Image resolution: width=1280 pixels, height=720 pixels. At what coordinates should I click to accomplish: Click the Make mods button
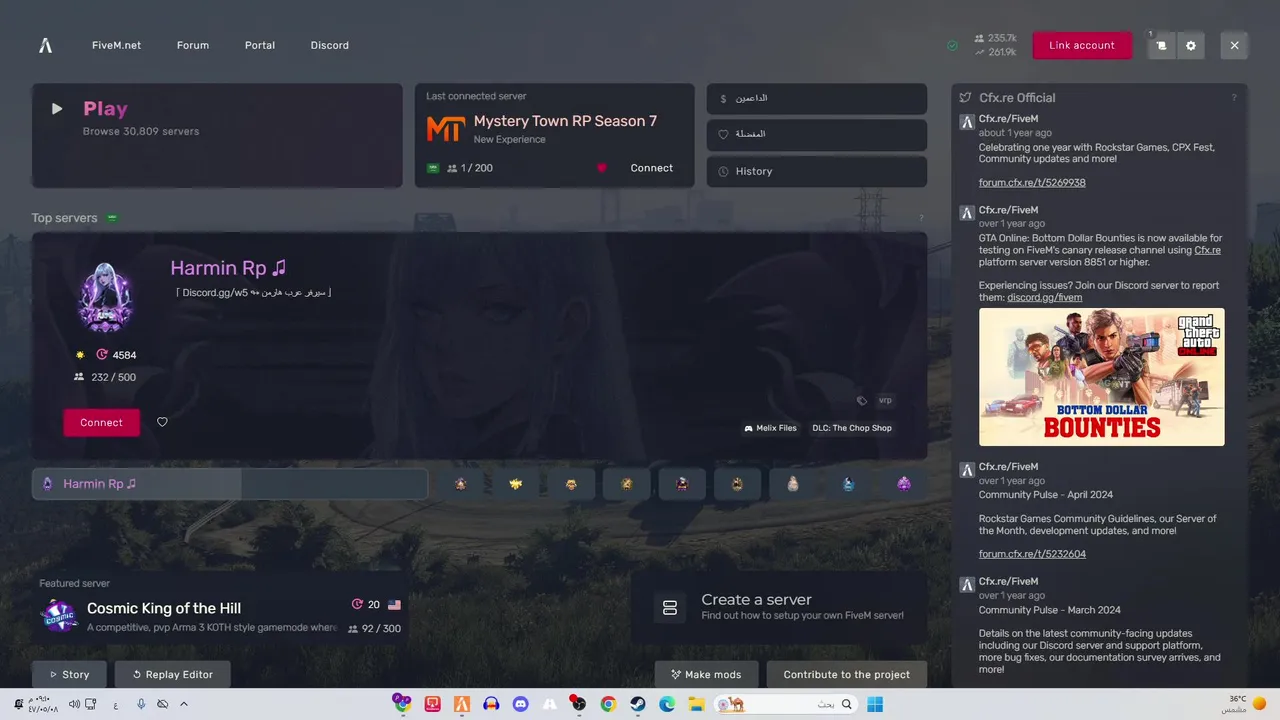tap(706, 674)
